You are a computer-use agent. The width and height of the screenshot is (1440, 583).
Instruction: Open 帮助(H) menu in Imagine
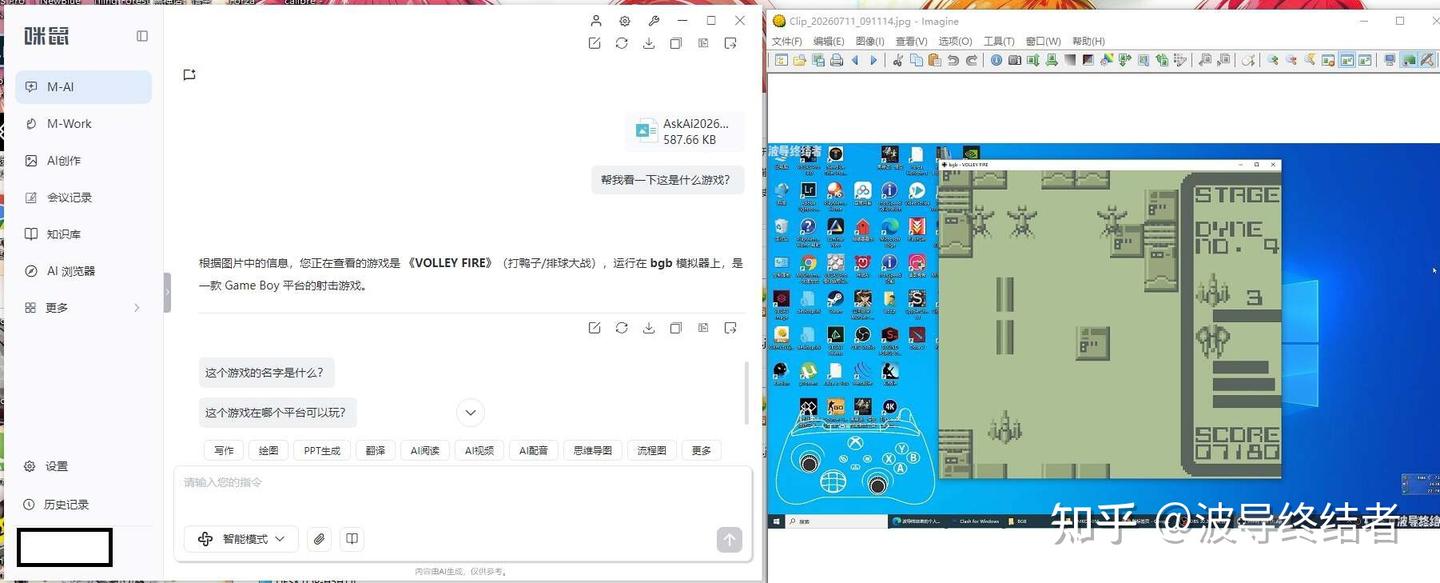1088,41
